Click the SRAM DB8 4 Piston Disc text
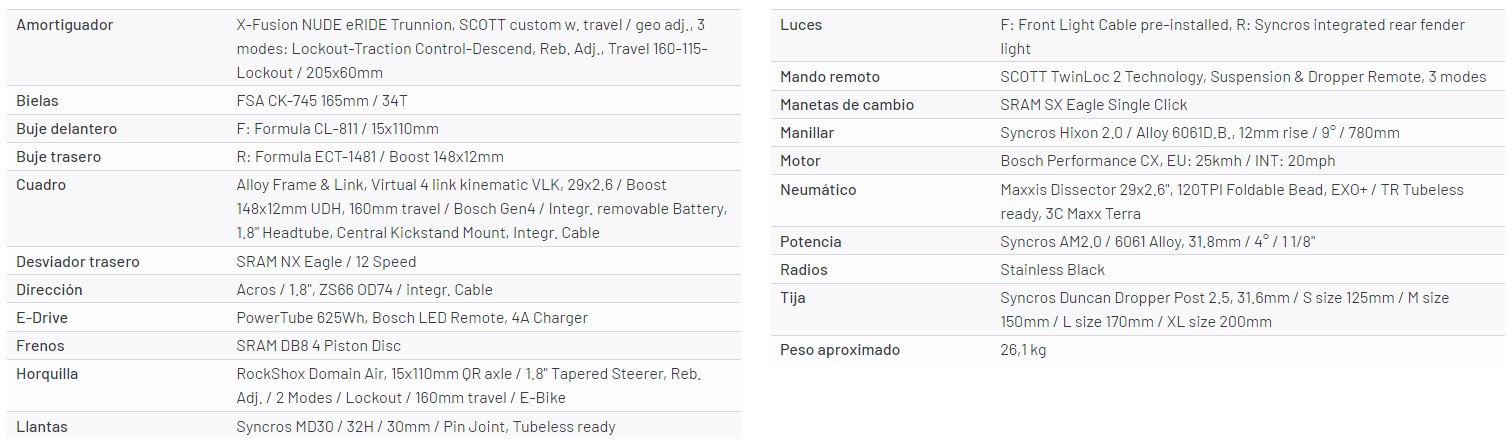The height and width of the screenshot is (448, 1510). point(318,346)
